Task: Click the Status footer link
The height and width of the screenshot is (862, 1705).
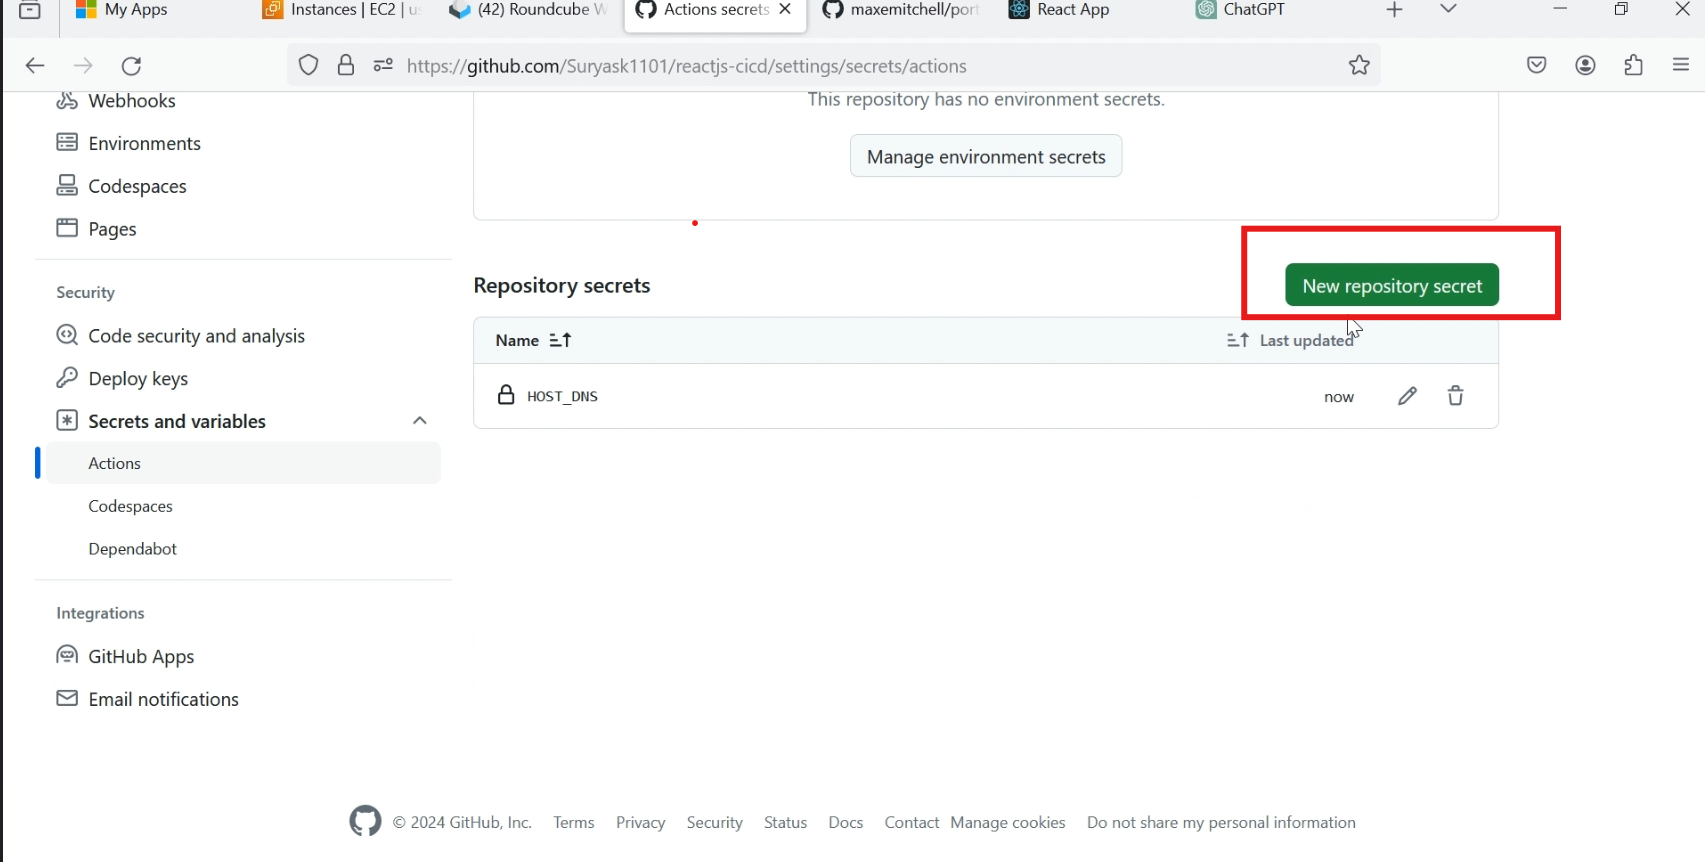Action: pos(785,822)
